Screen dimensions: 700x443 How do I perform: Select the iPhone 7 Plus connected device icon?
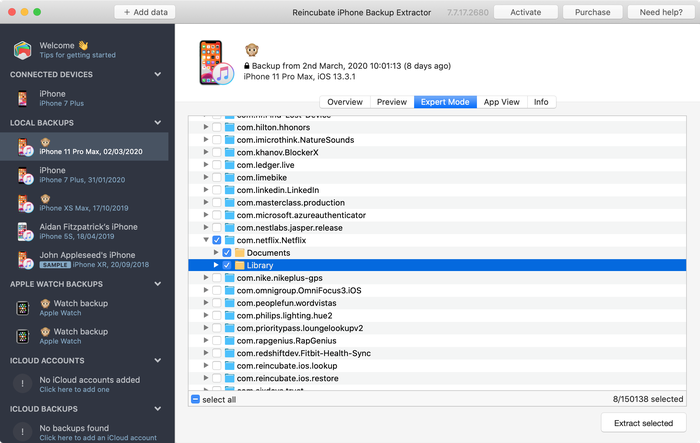pos(22,98)
